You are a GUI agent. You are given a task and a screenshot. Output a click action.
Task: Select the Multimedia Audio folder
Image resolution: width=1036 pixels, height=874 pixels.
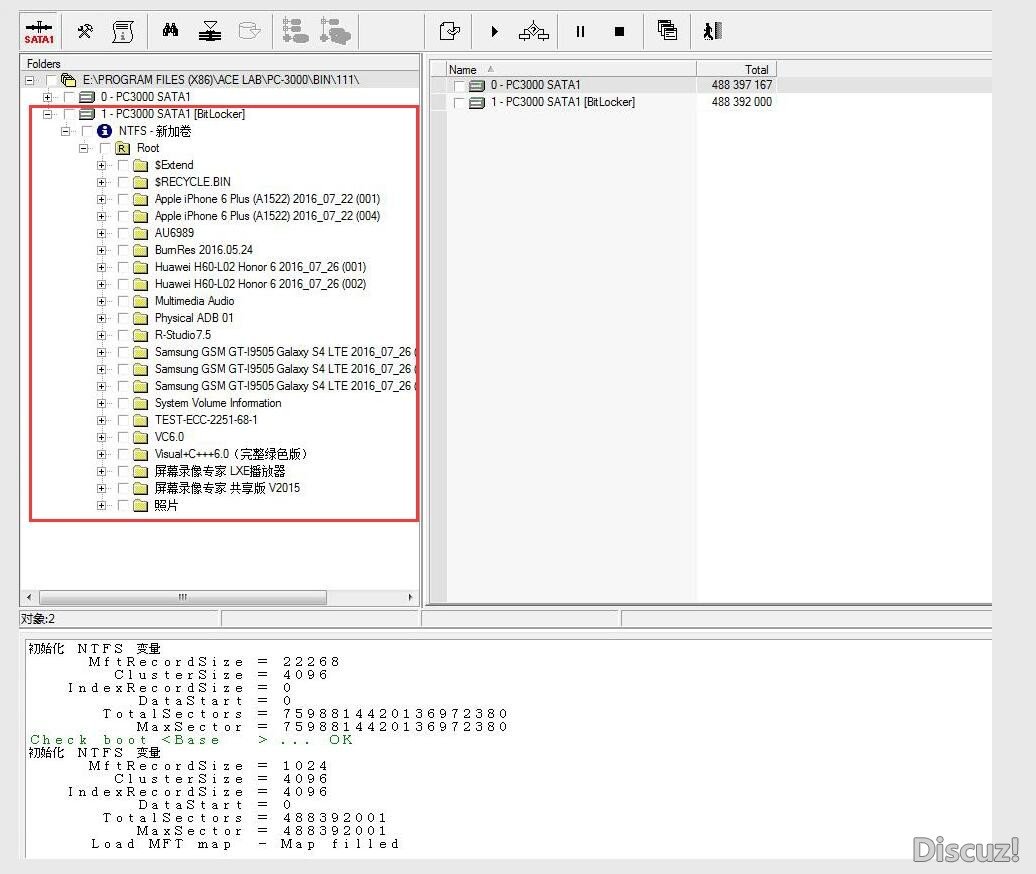coord(194,301)
